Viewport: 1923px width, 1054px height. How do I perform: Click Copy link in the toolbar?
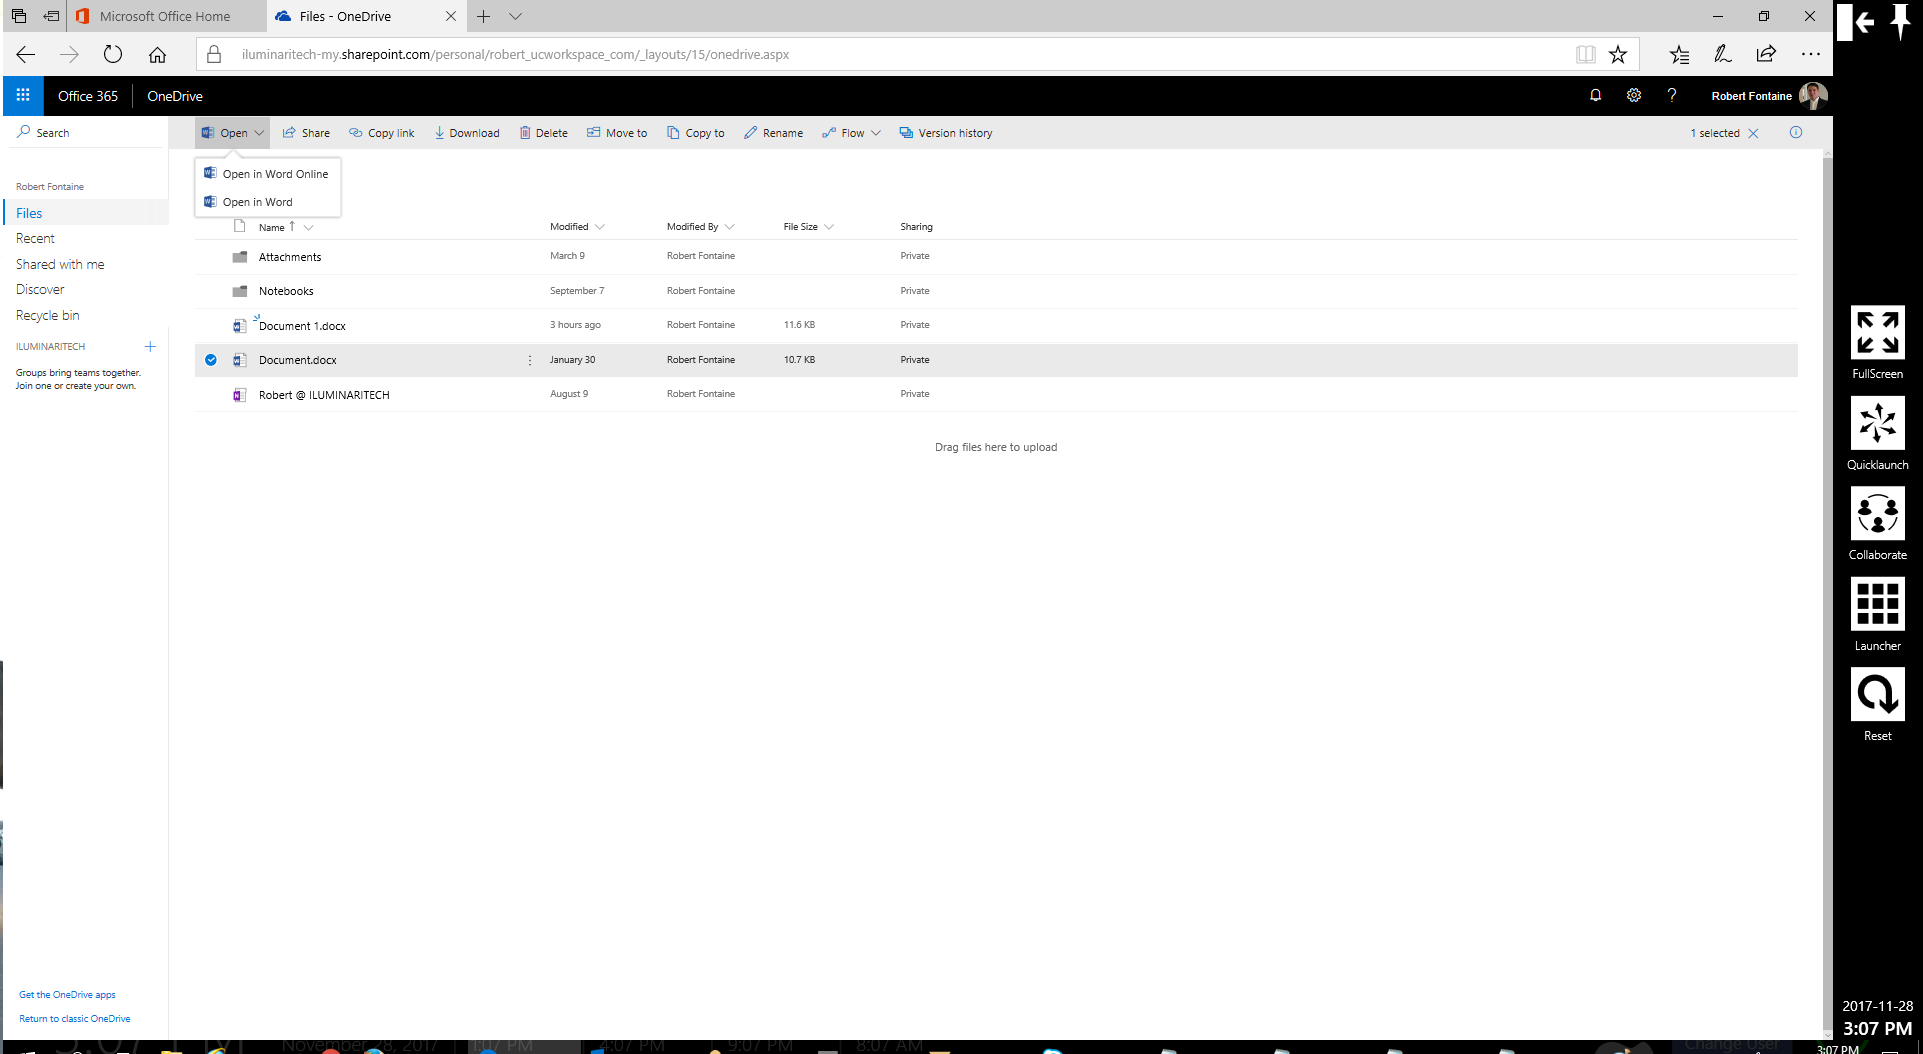click(x=382, y=133)
